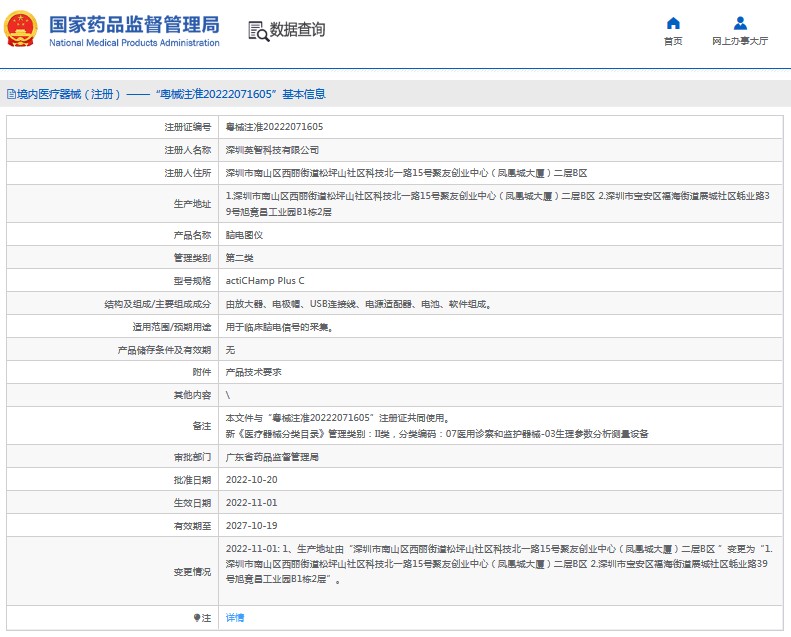Screen dimensions: 791x637
Task: Click the product name 脑电图仪
Action: tap(244, 235)
